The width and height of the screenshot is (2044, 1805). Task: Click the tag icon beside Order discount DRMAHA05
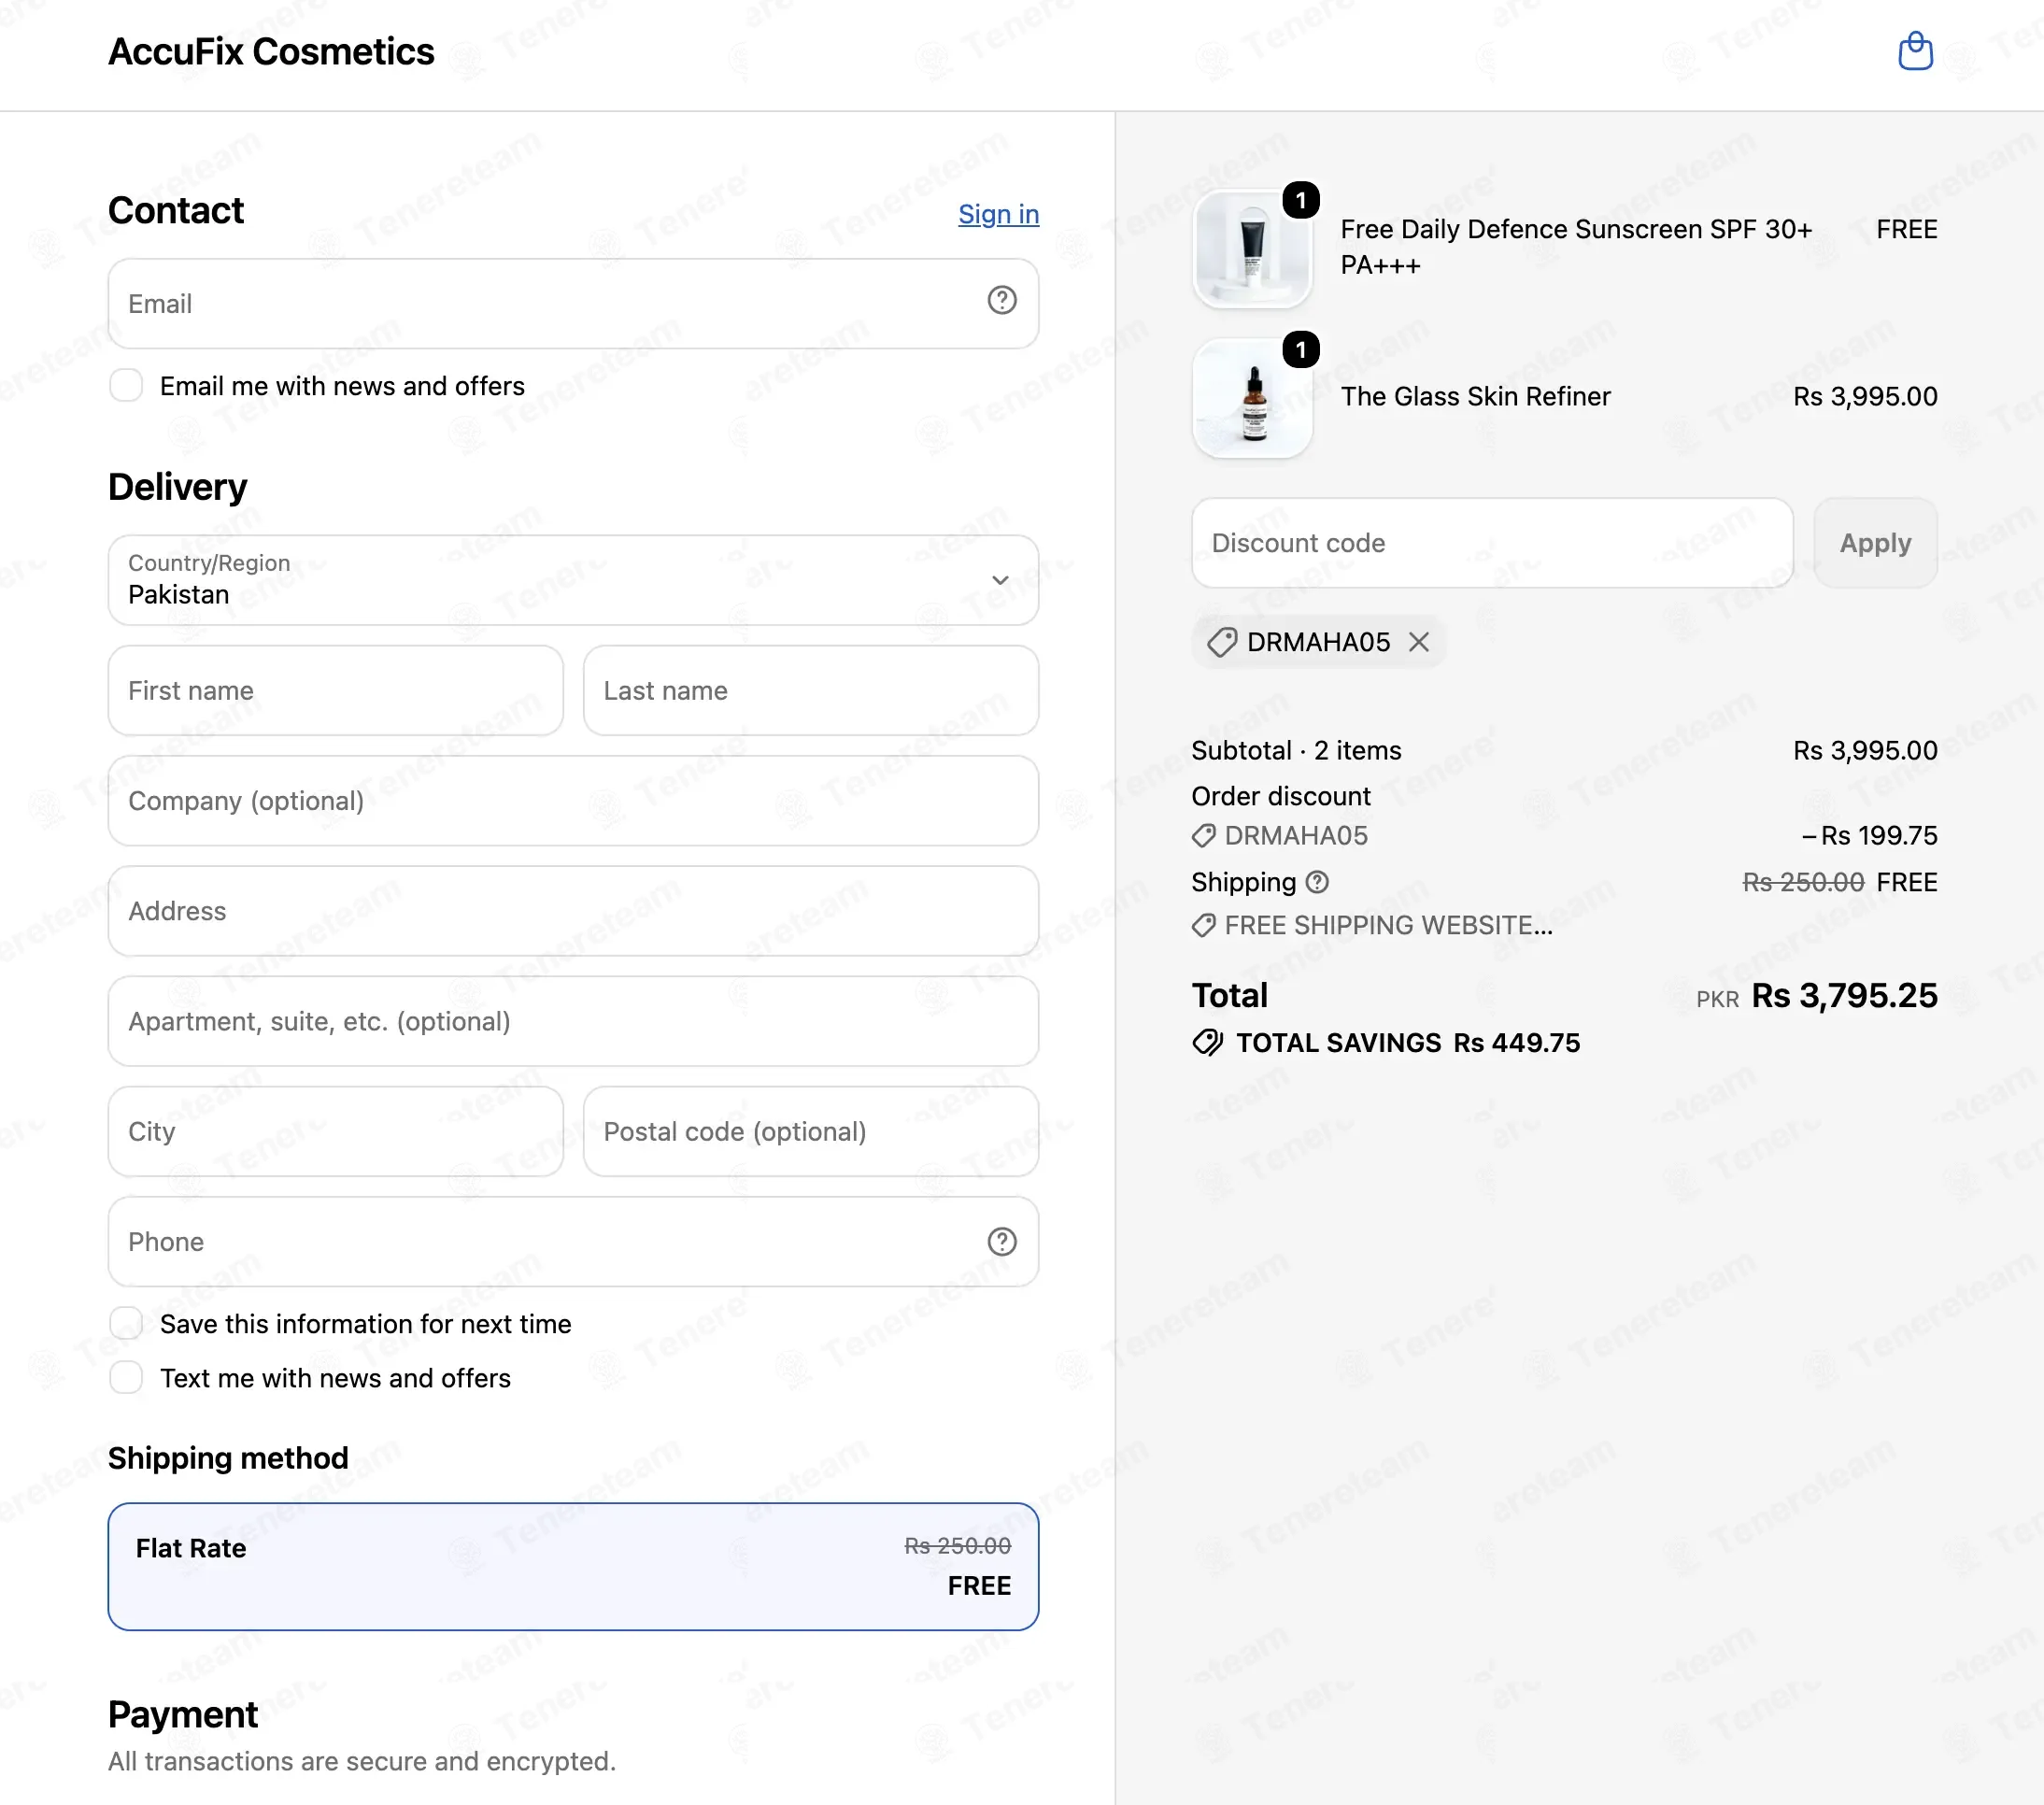(x=1204, y=836)
